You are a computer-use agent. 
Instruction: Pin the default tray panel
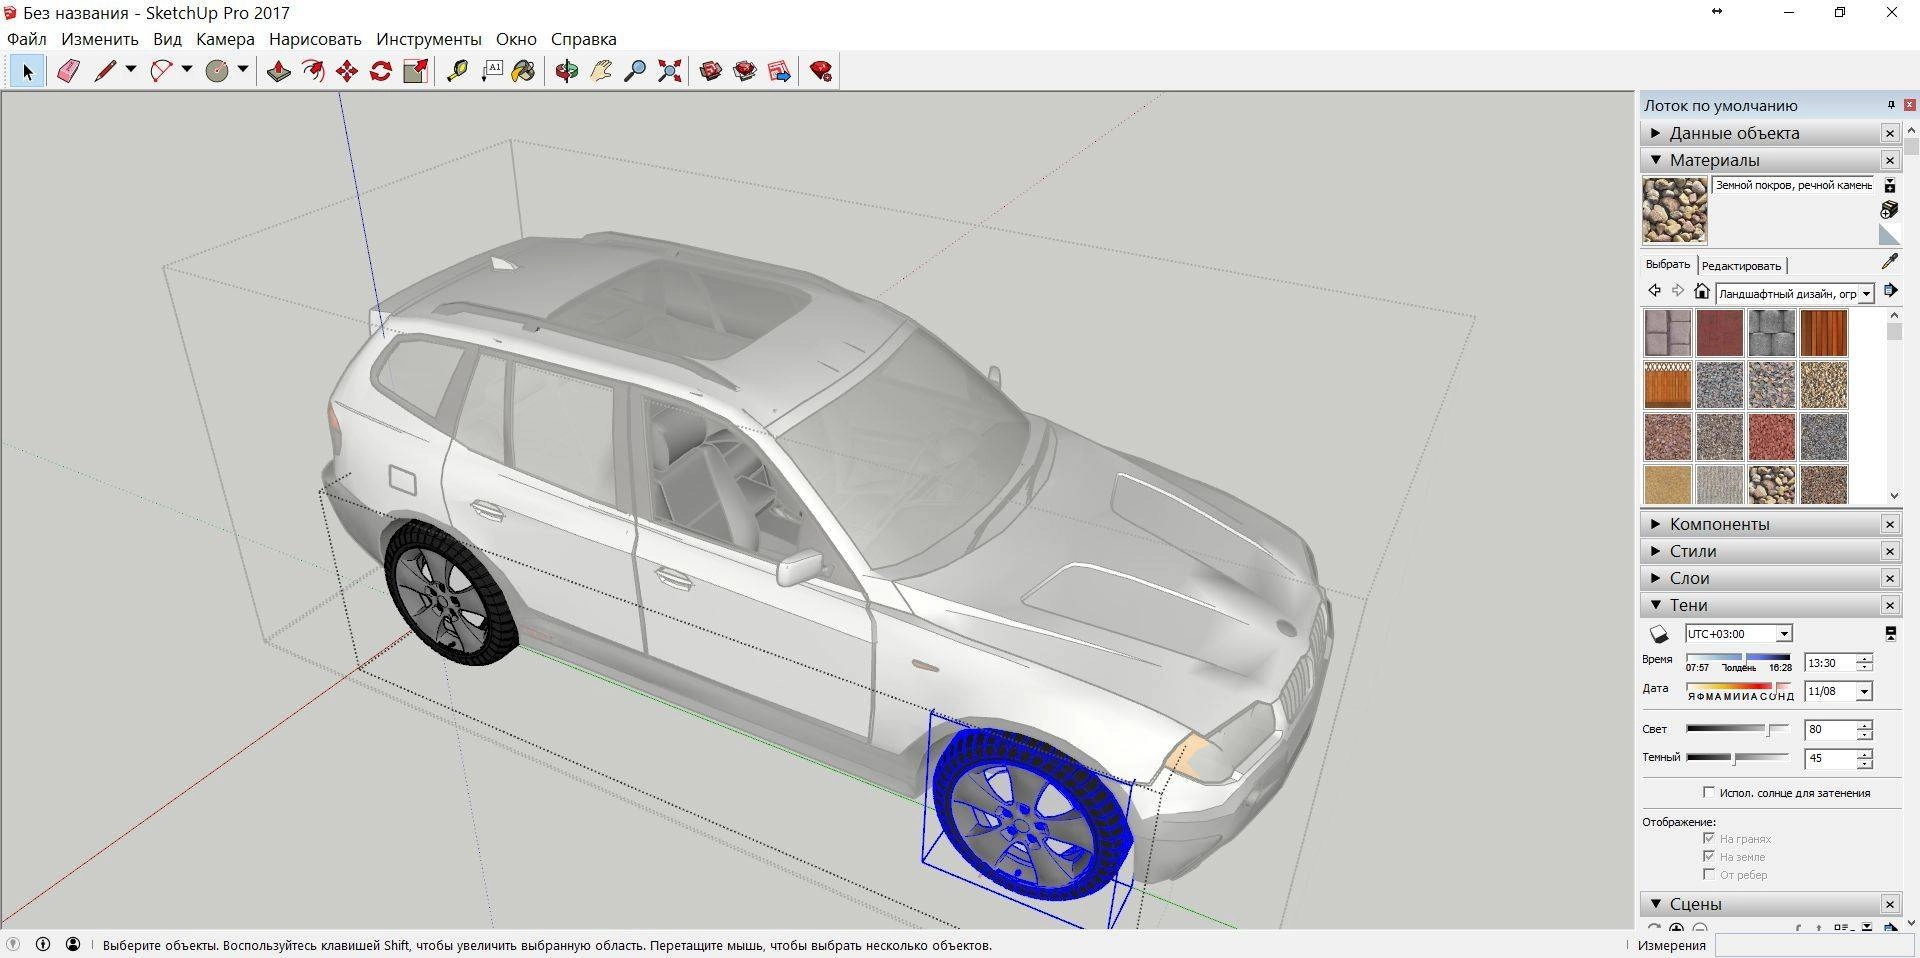(x=1891, y=105)
